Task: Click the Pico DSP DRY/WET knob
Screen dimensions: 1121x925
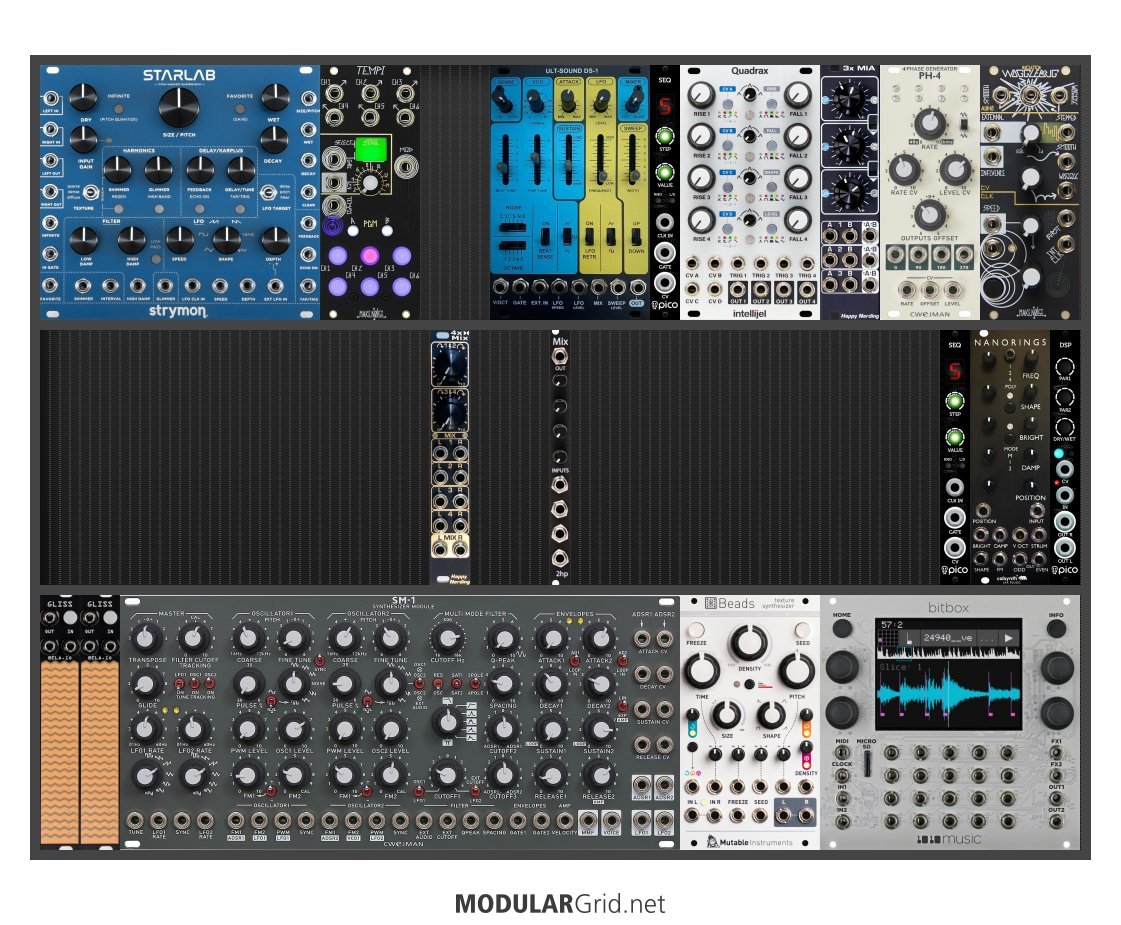Action: pos(1065,427)
